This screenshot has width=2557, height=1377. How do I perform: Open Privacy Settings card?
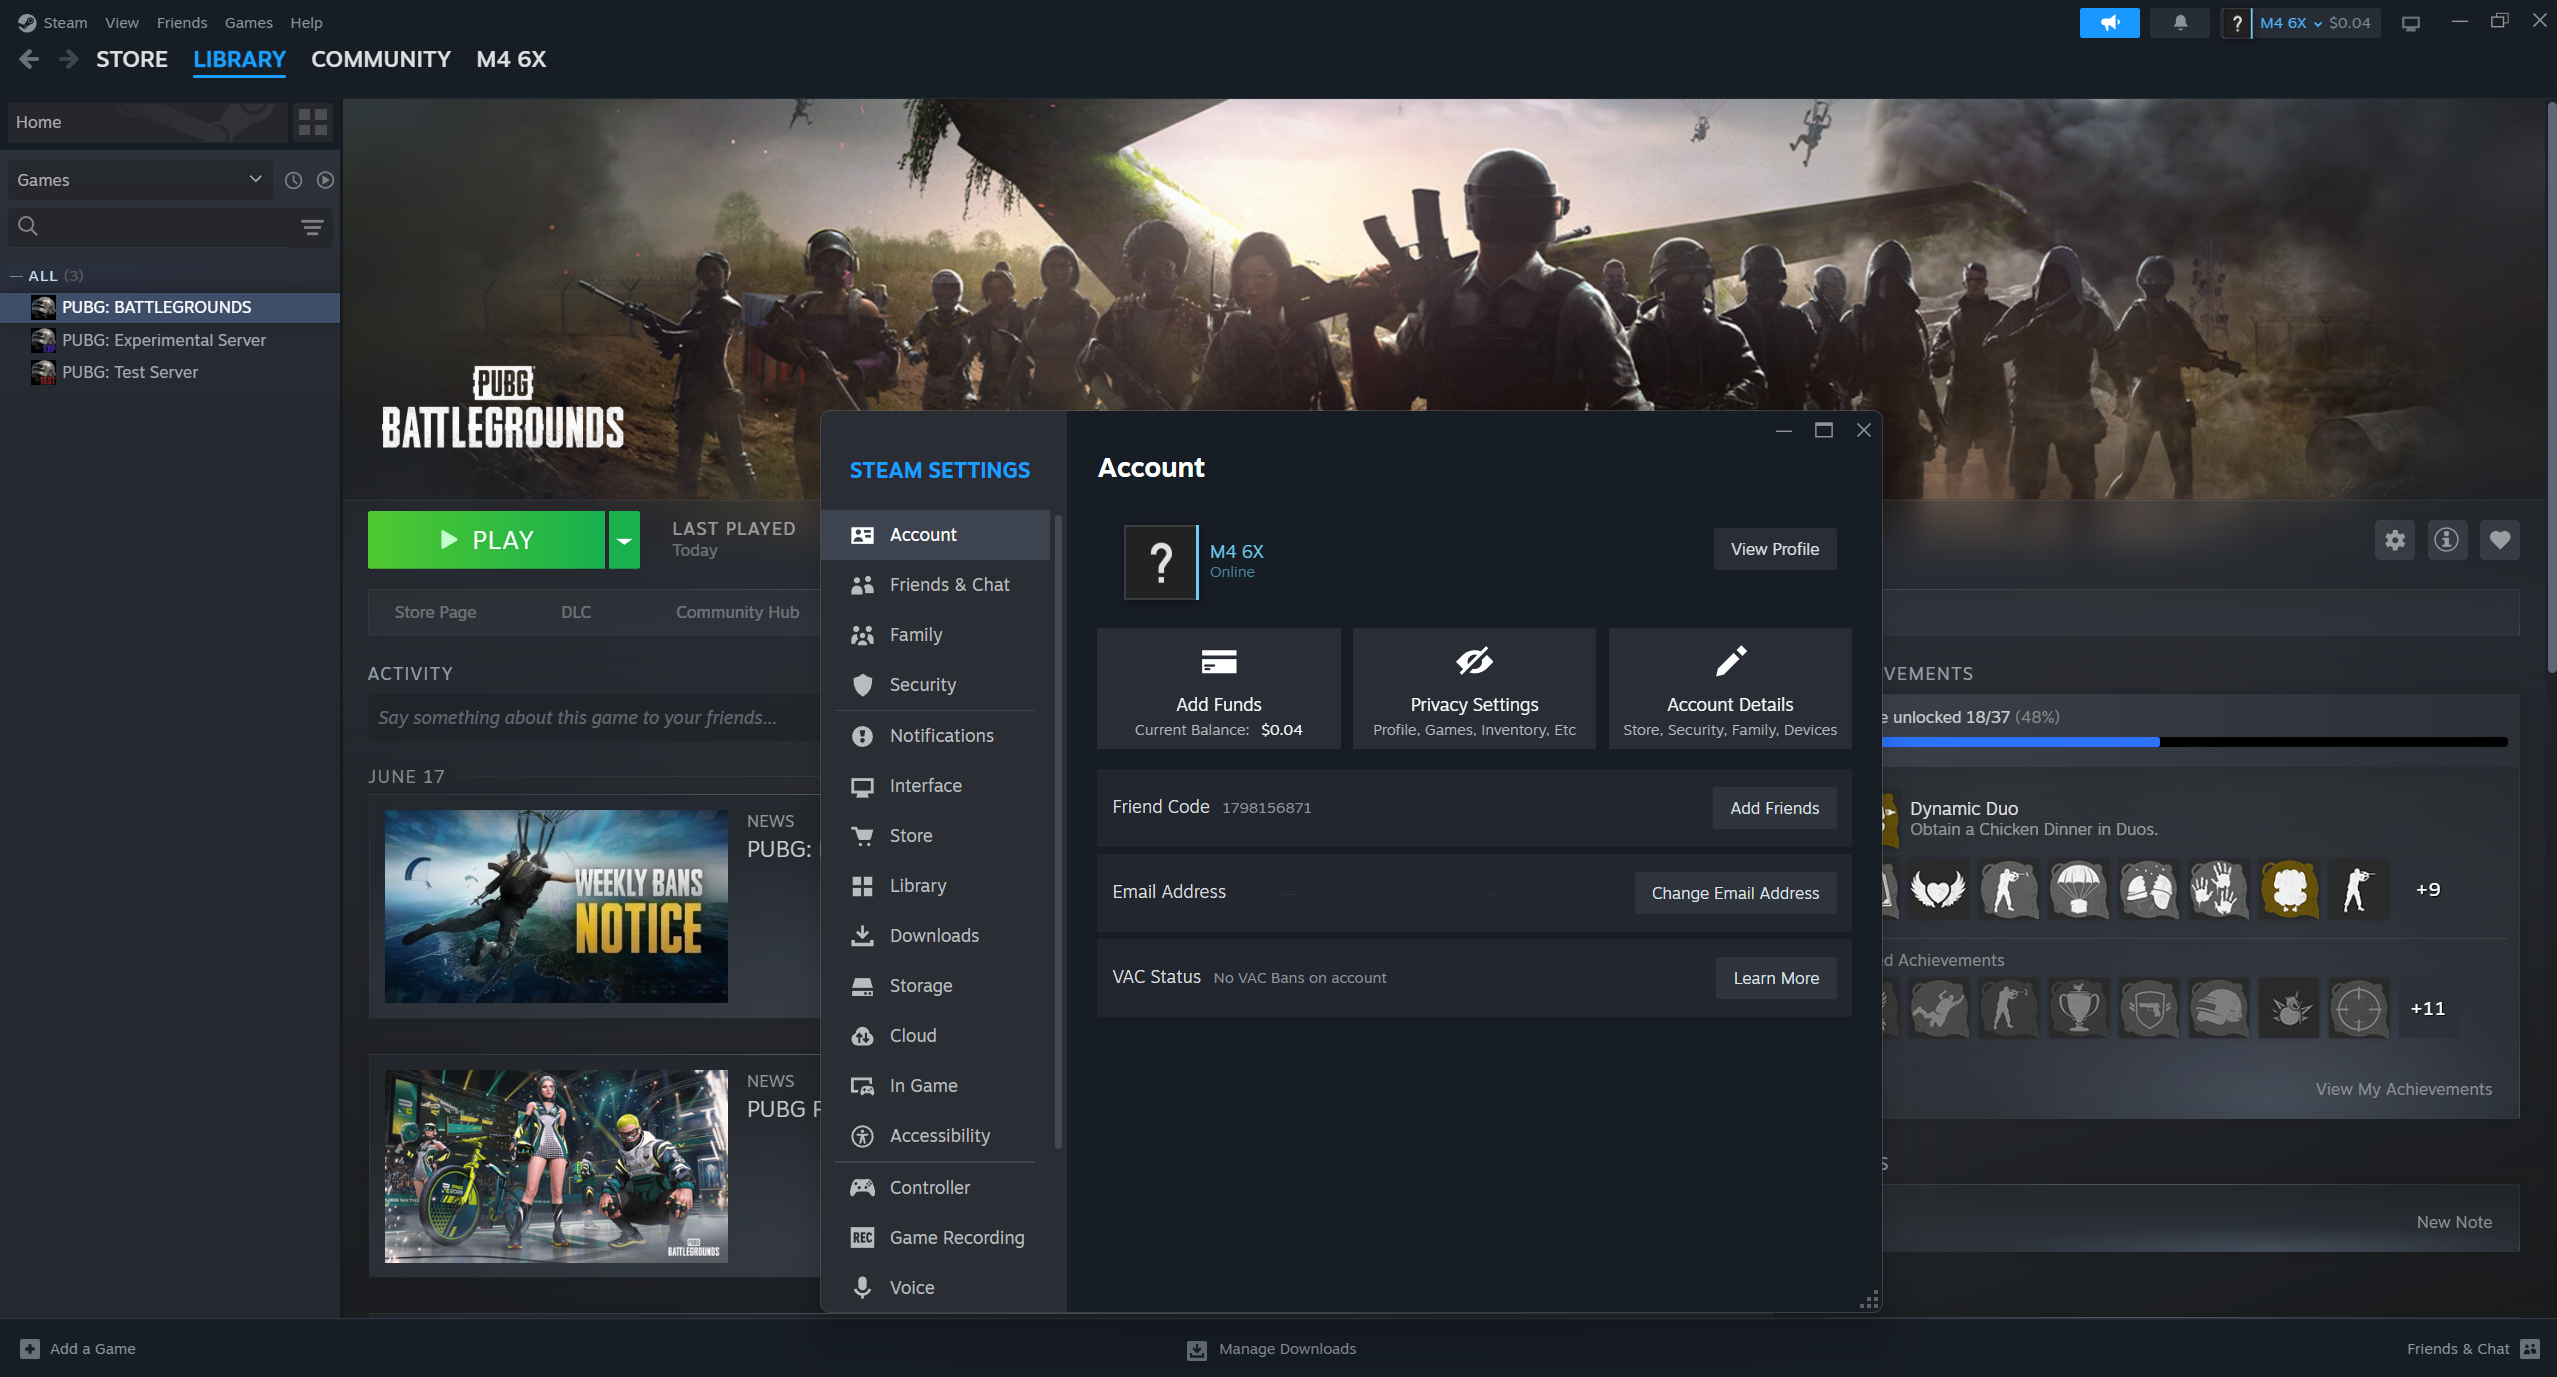pyautogui.click(x=1474, y=688)
